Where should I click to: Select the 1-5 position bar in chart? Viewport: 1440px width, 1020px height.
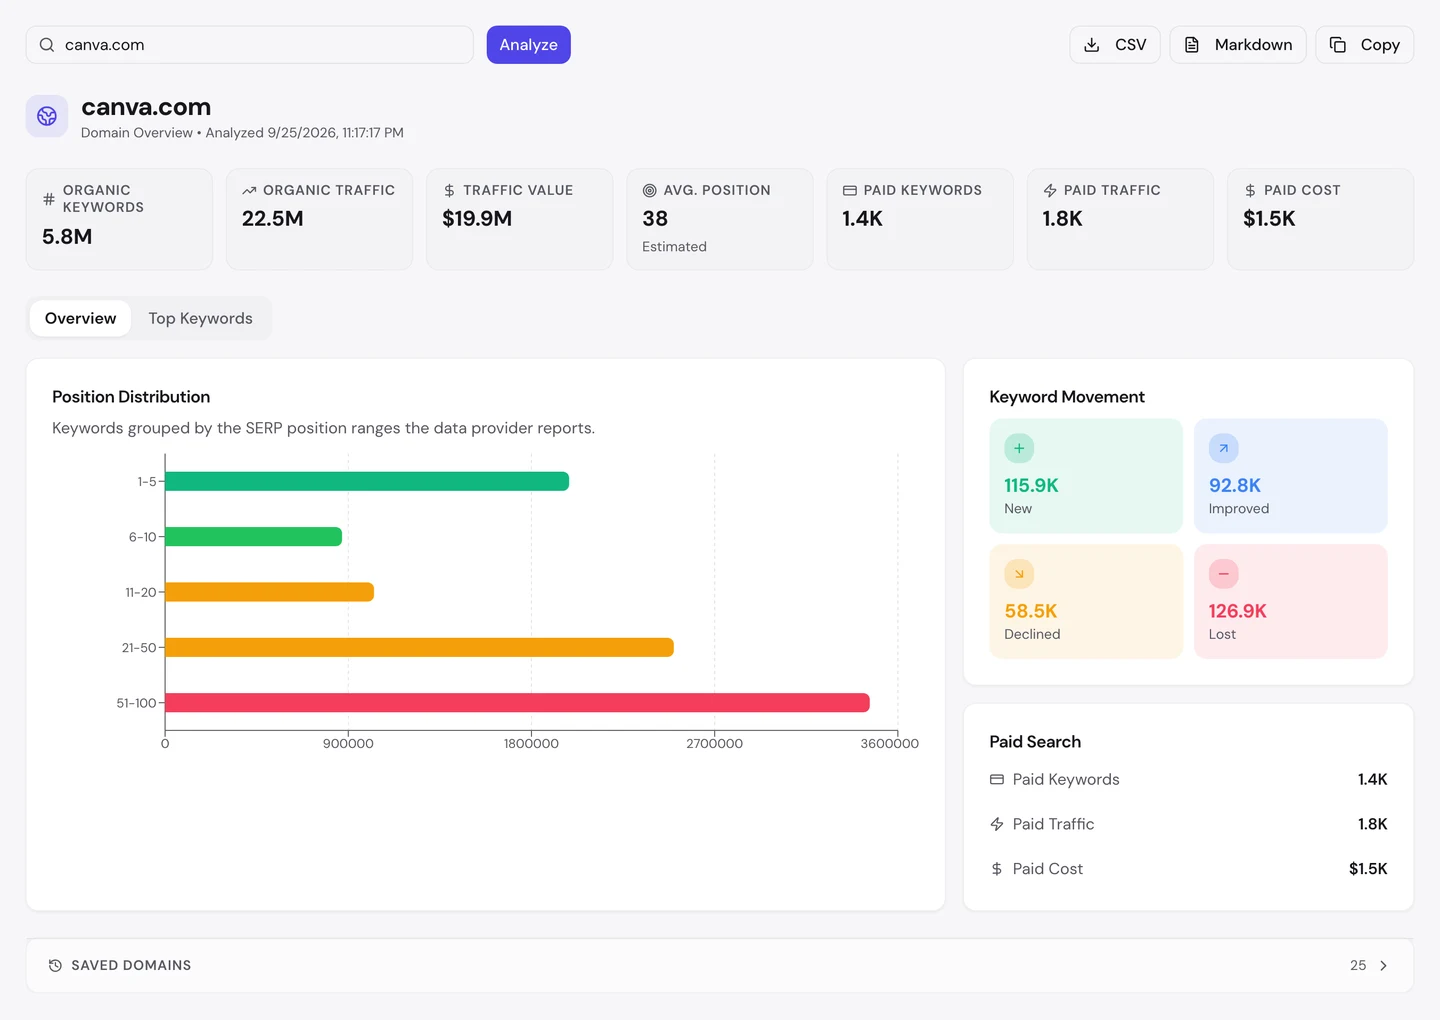coord(367,481)
